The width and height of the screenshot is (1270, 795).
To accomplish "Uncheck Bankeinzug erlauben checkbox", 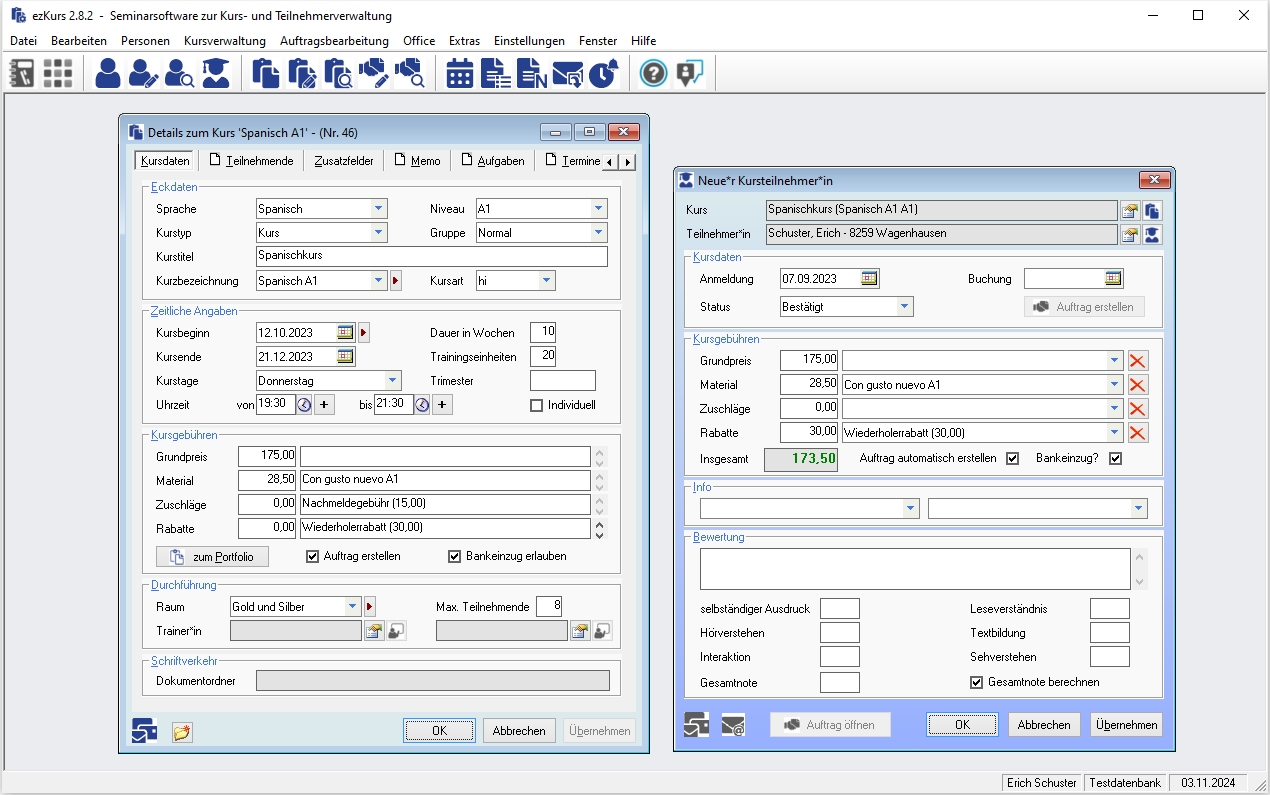I will (455, 556).
